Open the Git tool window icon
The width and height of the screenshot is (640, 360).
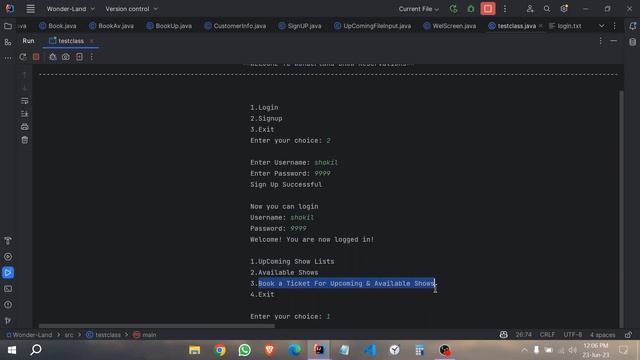(x=8, y=320)
